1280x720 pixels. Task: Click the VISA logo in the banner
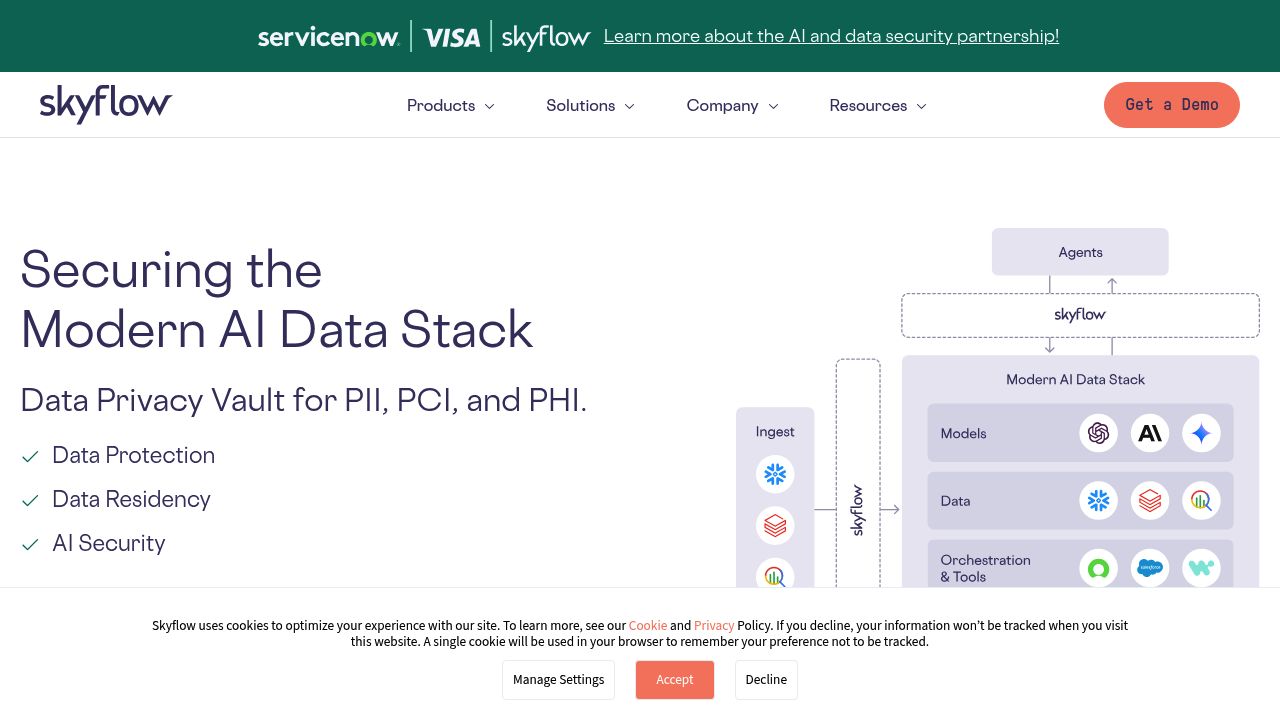(x=452, y=37)
